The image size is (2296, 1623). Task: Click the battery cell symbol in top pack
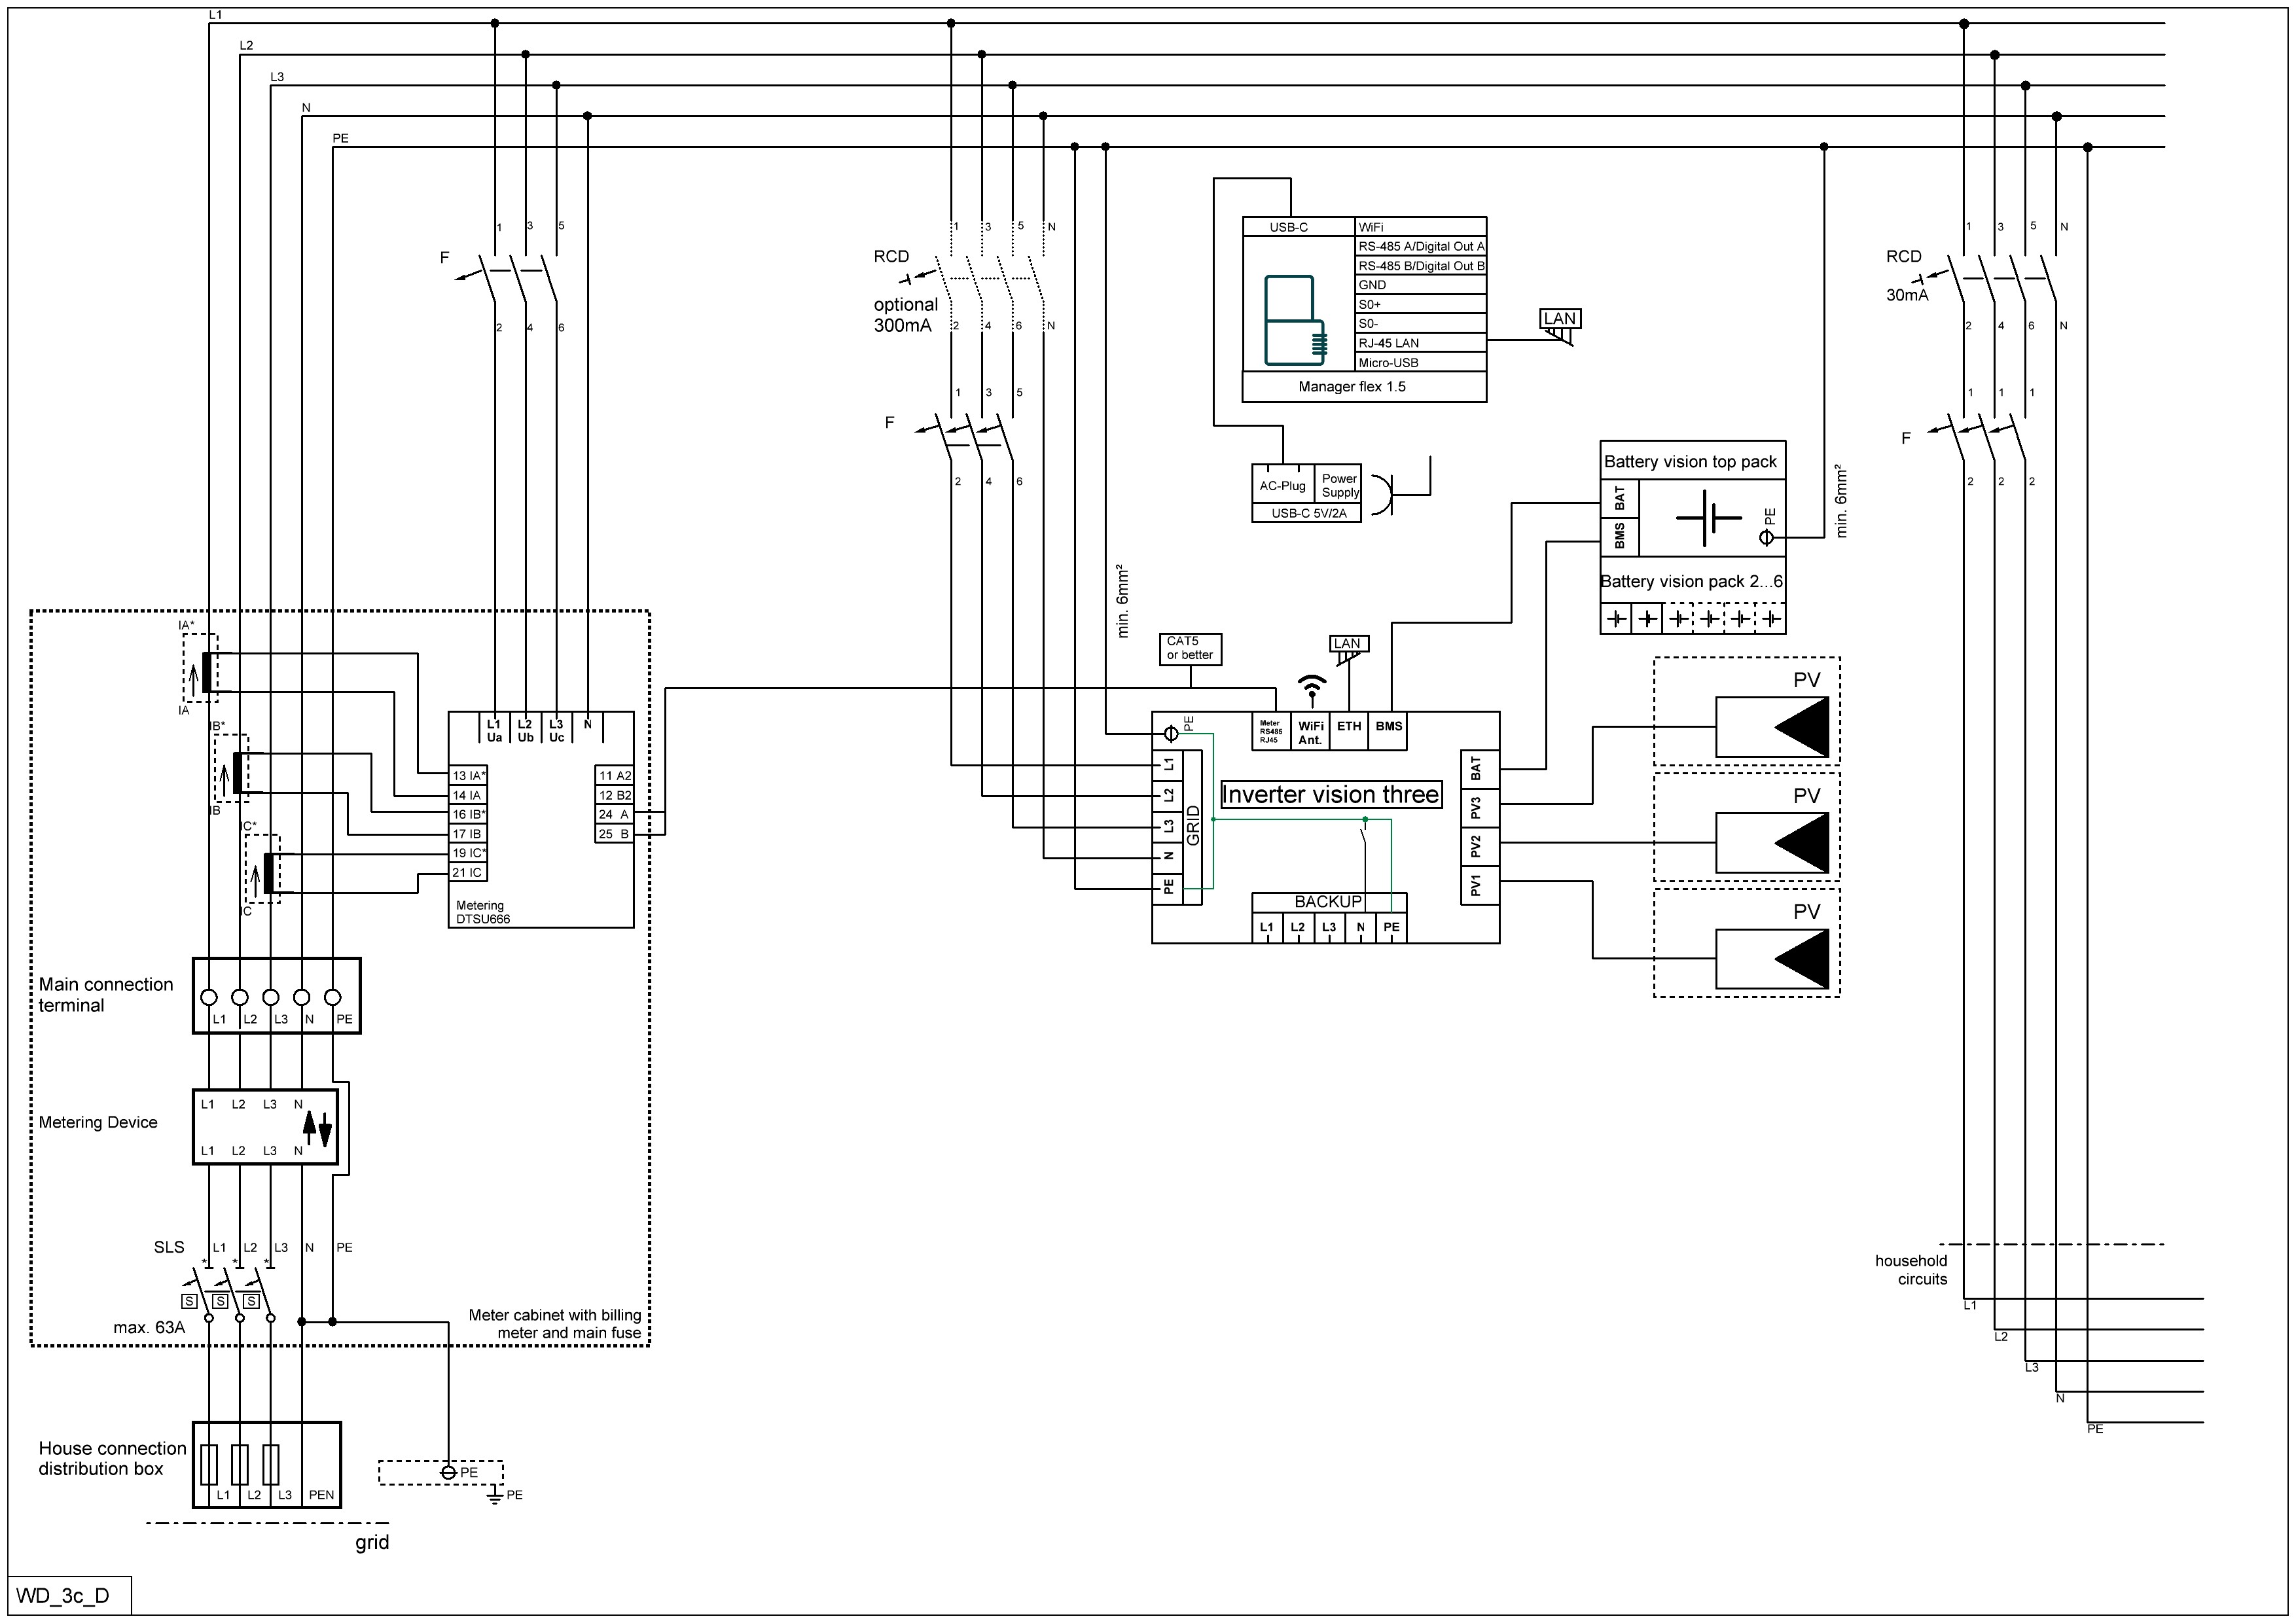tap(1709, 518)
